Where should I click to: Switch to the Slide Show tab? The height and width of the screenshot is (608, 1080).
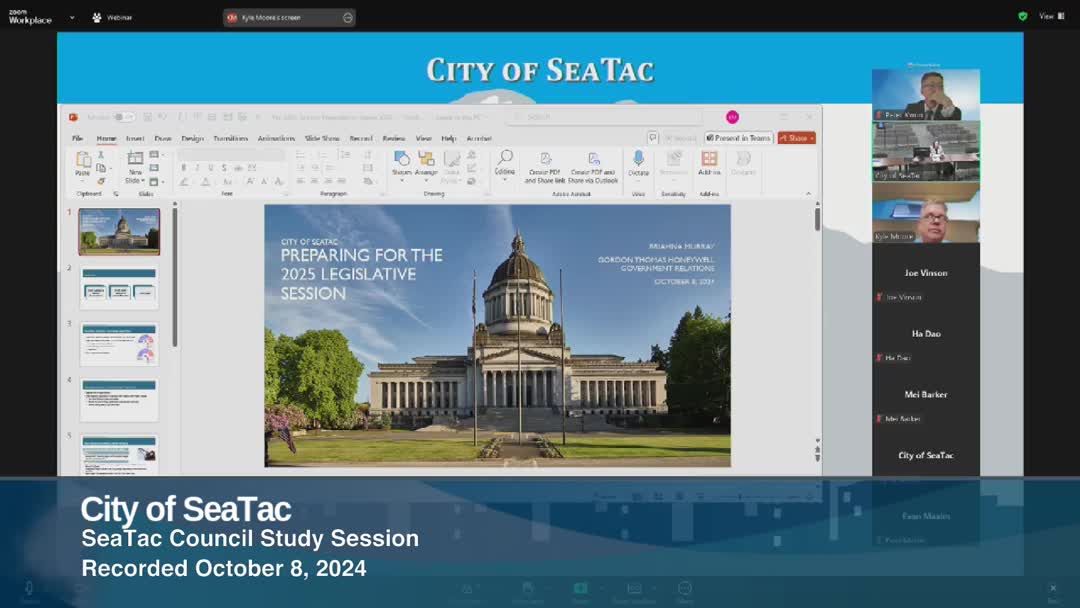[322, 138]
